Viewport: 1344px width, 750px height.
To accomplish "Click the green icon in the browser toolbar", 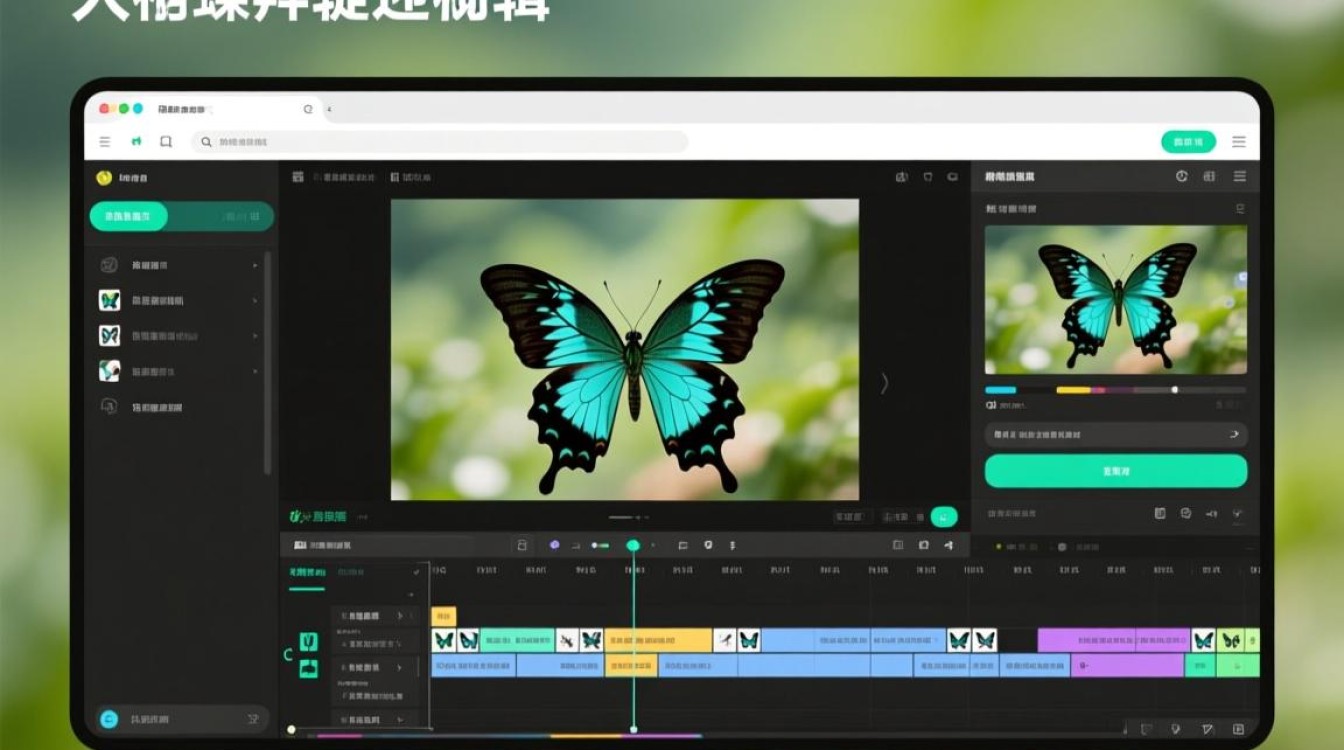I will click(x=136, y=142).
